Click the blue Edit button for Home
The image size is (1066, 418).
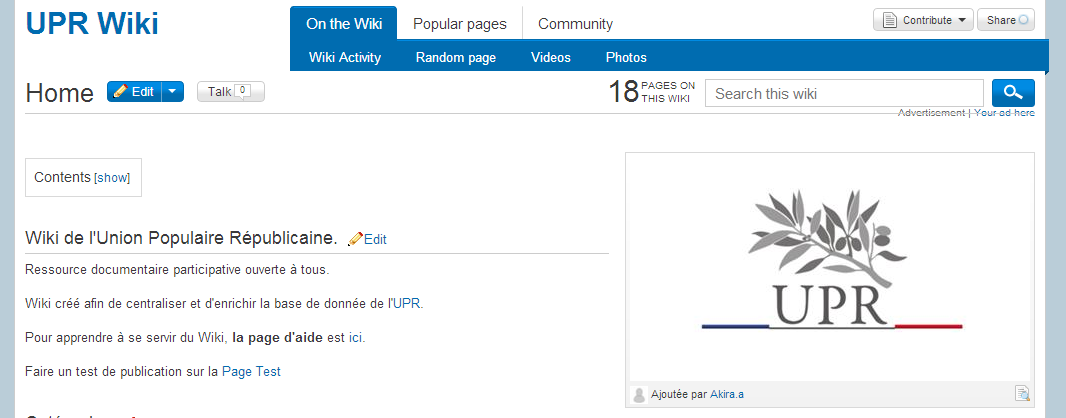tap(134, 92)
